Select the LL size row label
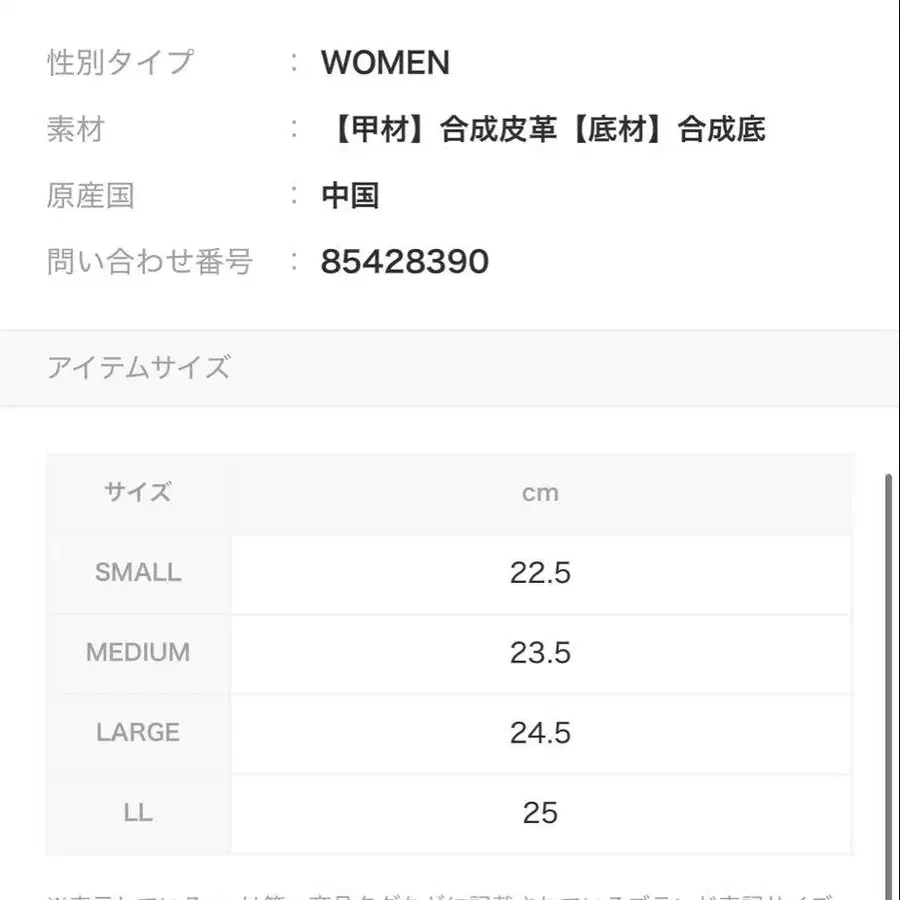The height and width of the screenshot is (900, 900). [138, 813]
